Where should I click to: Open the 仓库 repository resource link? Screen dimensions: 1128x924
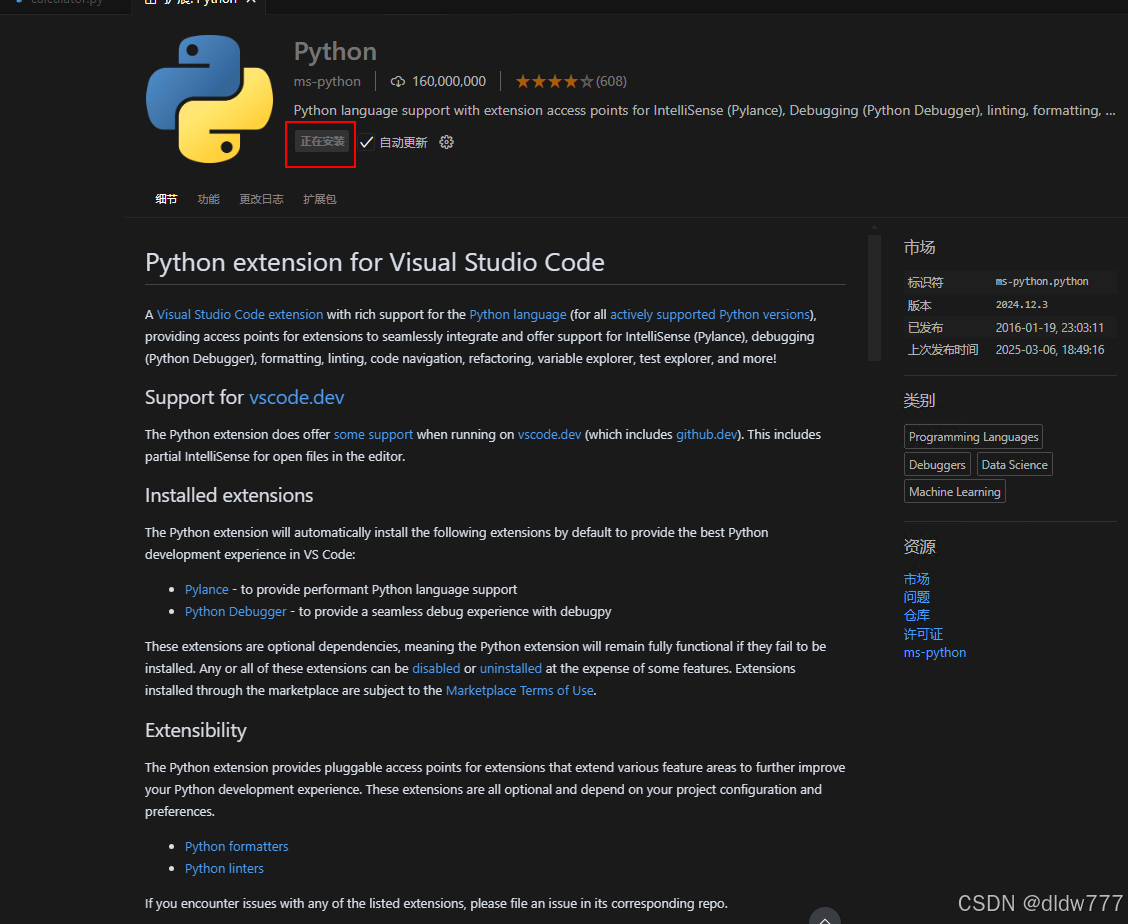(916, 615)
